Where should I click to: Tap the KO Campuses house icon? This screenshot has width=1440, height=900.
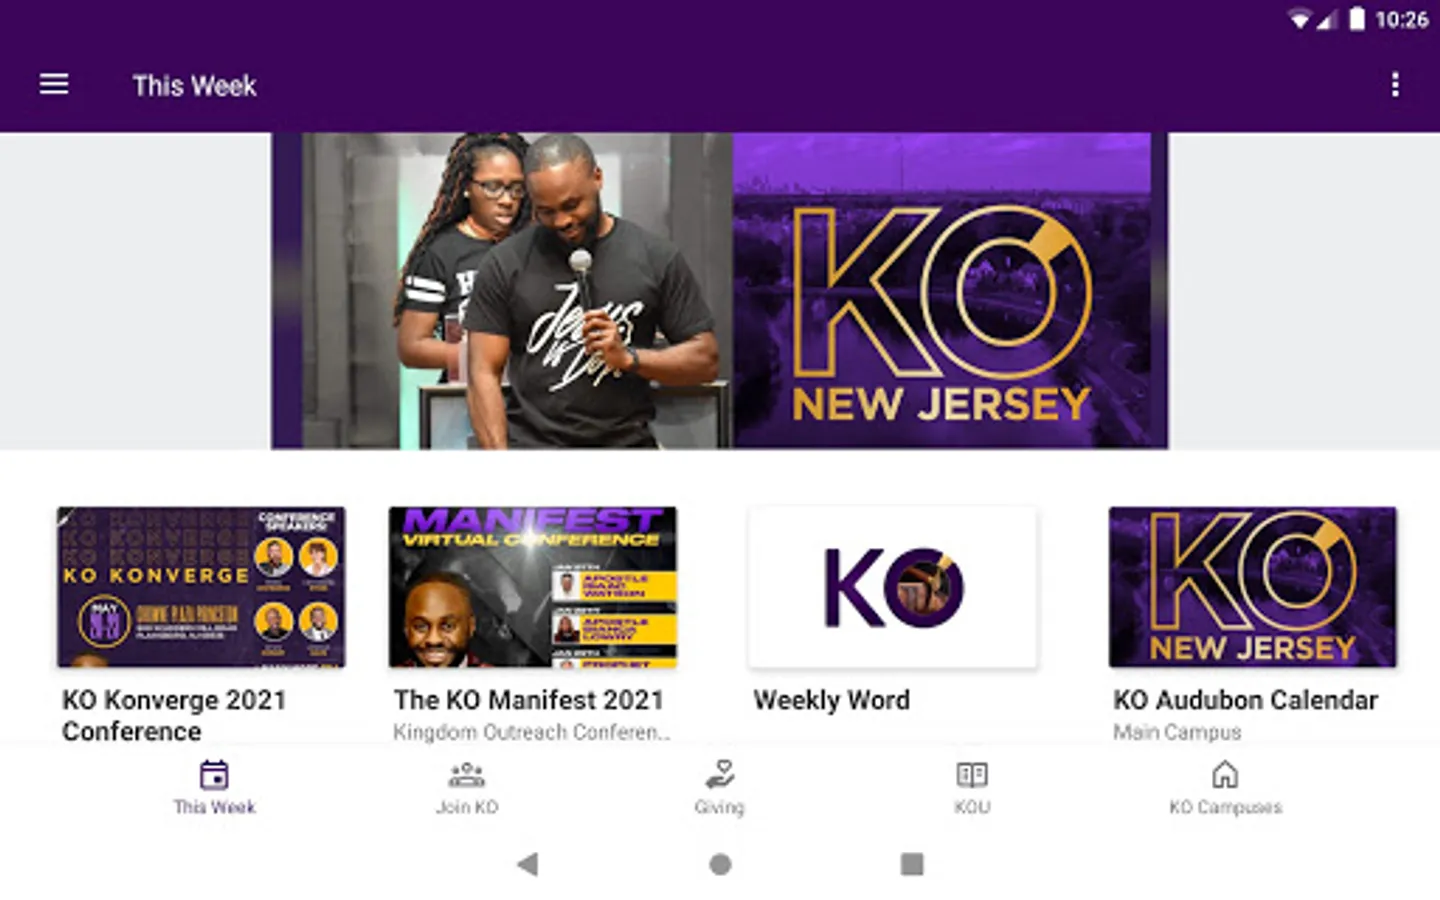point(1225,775)
